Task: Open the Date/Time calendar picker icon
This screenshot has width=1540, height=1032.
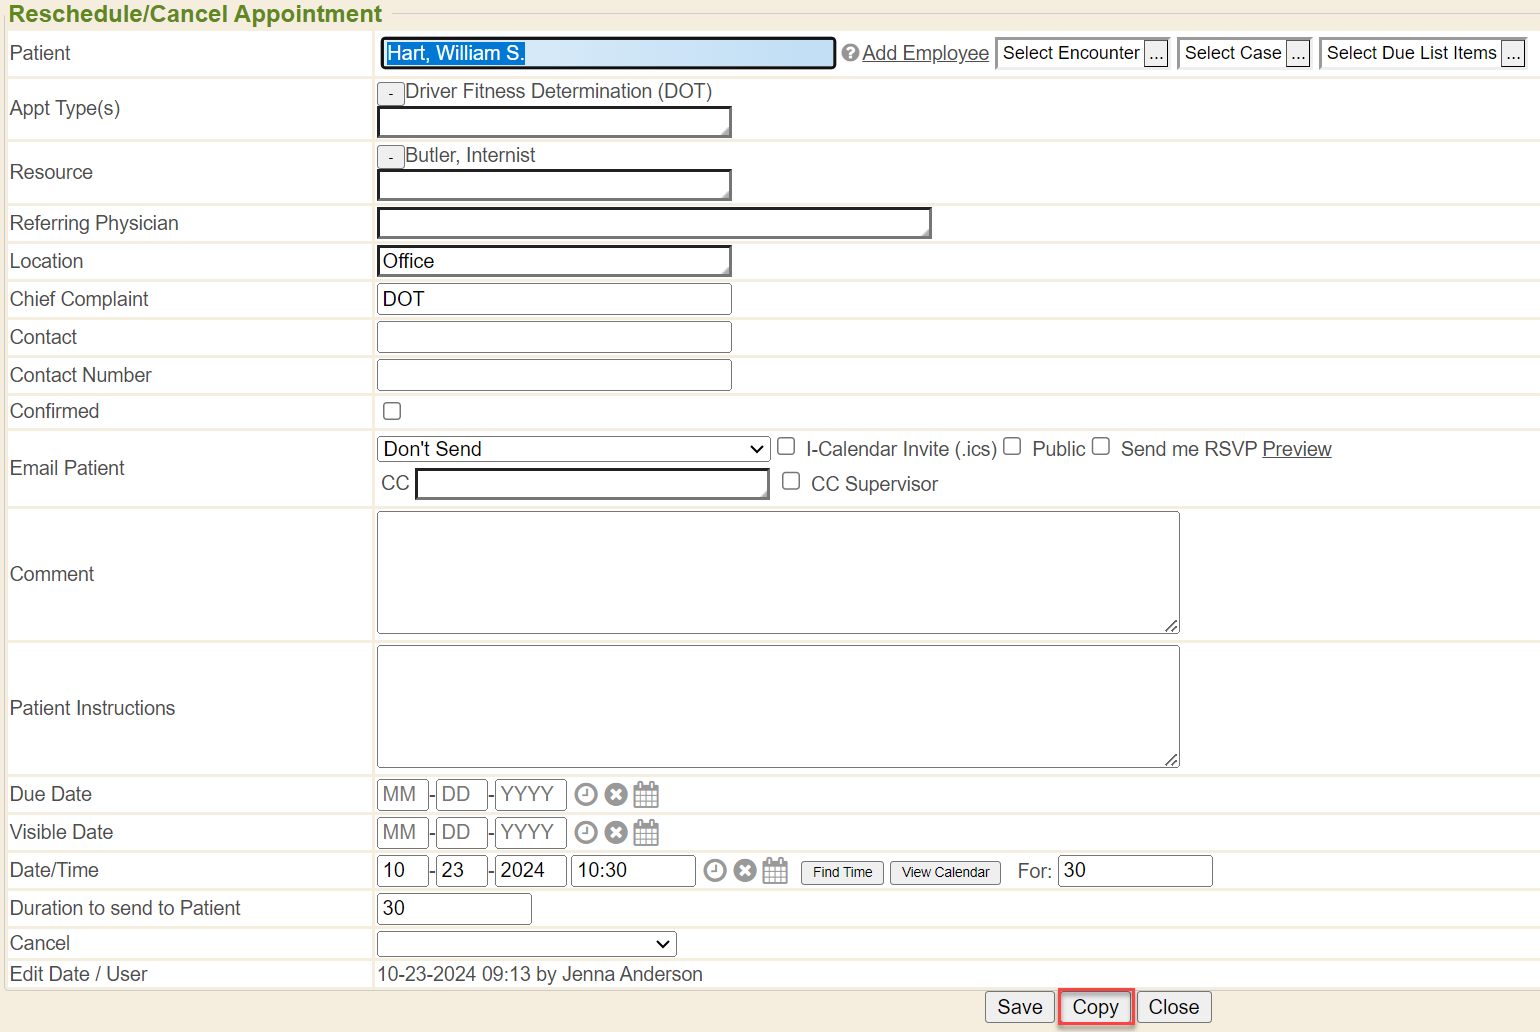Action: click(x=775, y=871)
